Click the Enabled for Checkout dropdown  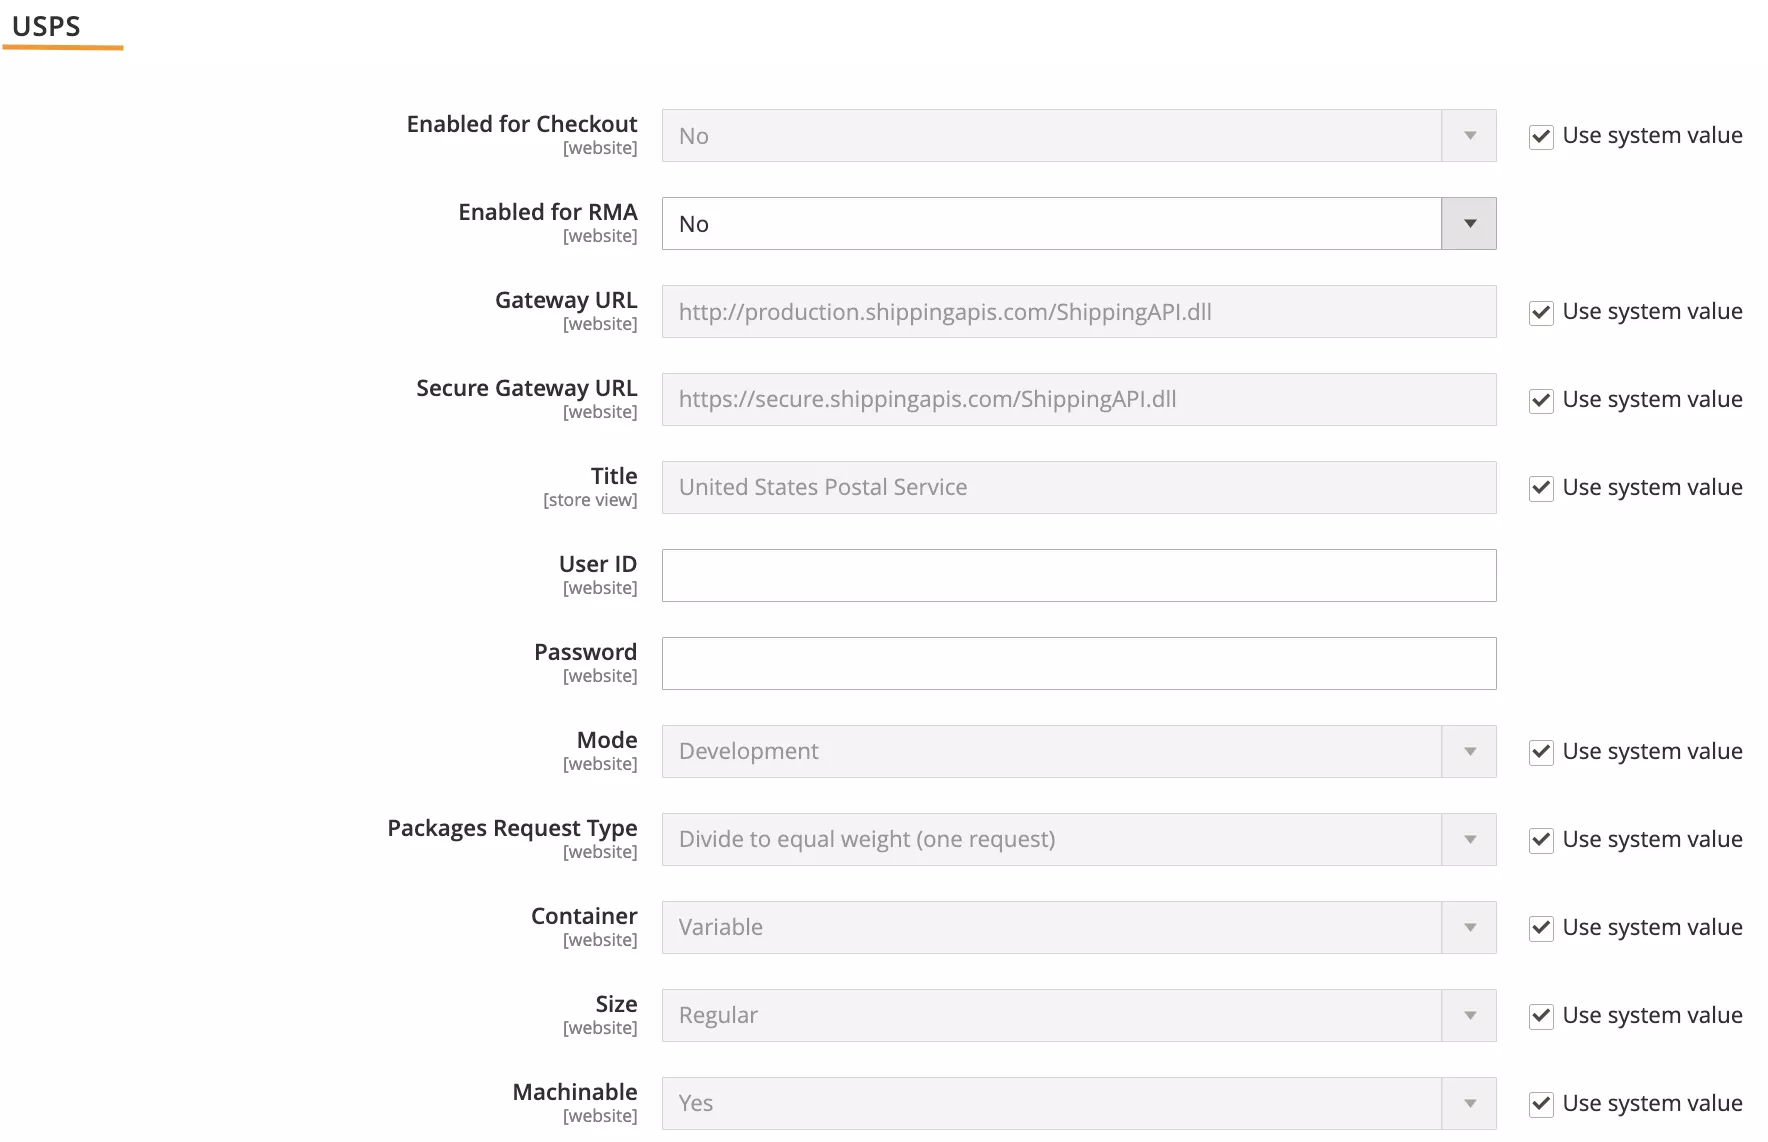click(1078, 136)
